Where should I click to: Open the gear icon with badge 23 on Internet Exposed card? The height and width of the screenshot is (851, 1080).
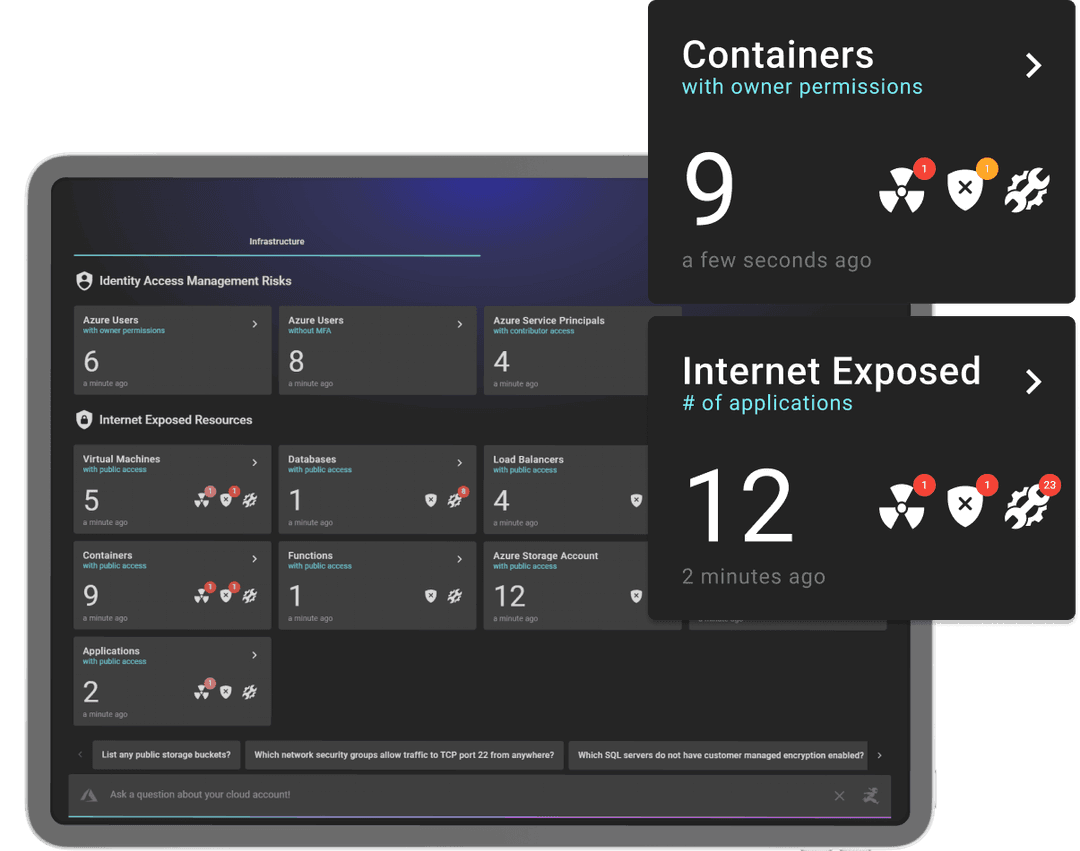click(x=1028, y=505)
